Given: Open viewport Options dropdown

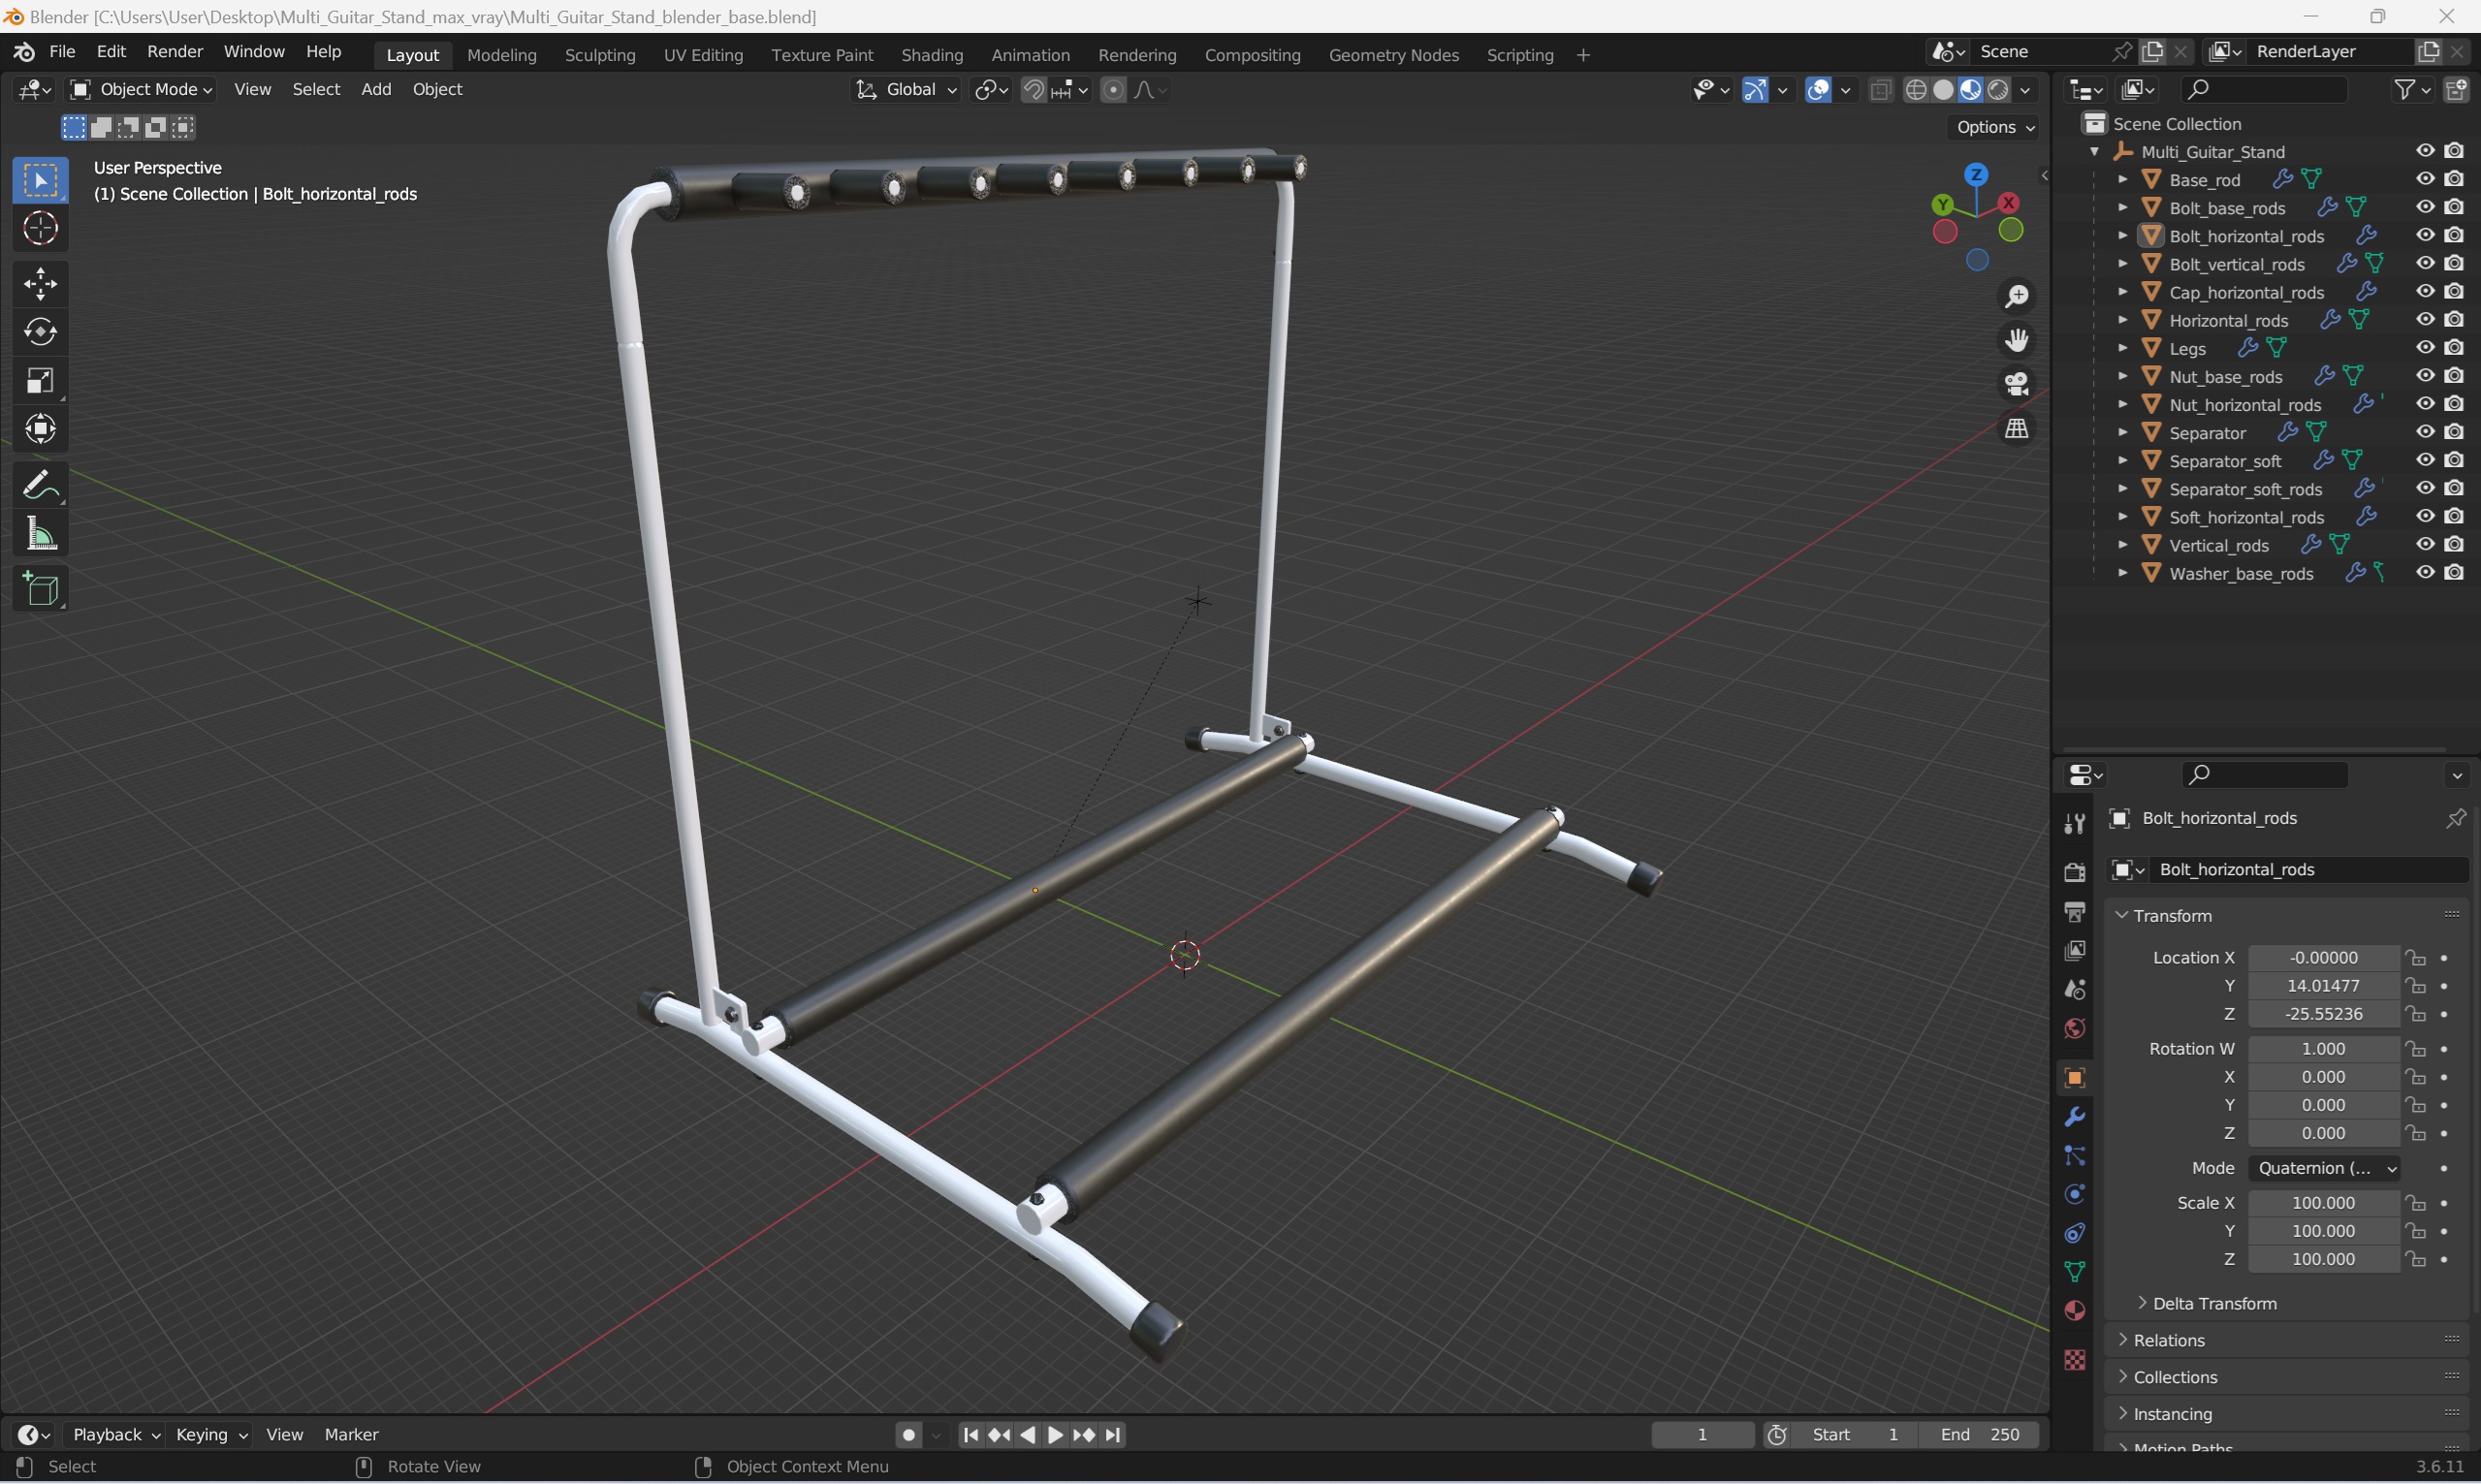Looking at the screenshot, I should point(1995,127).
